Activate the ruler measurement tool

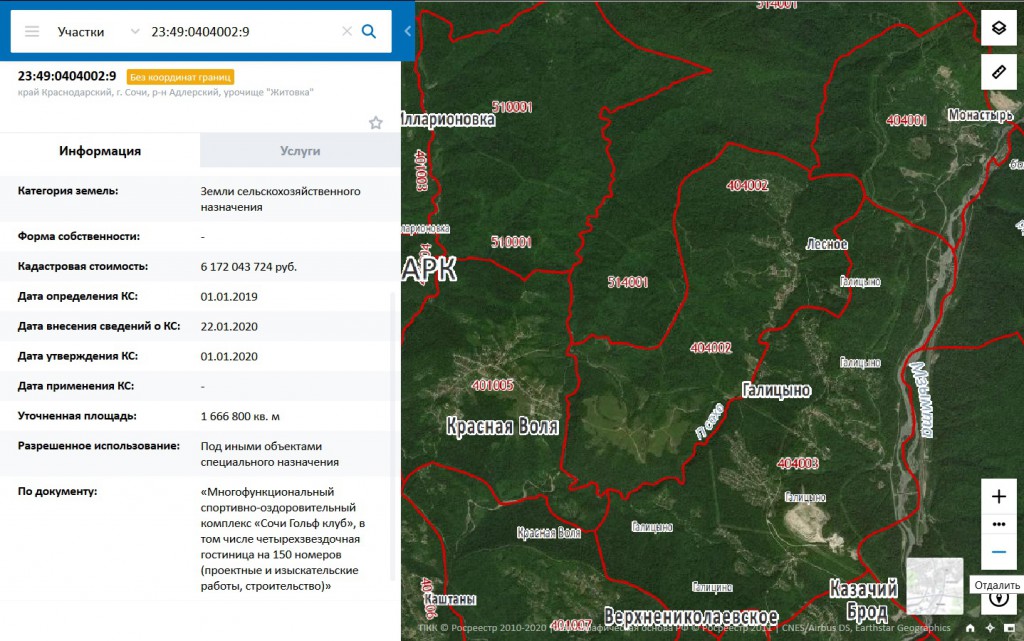[998, 72]
